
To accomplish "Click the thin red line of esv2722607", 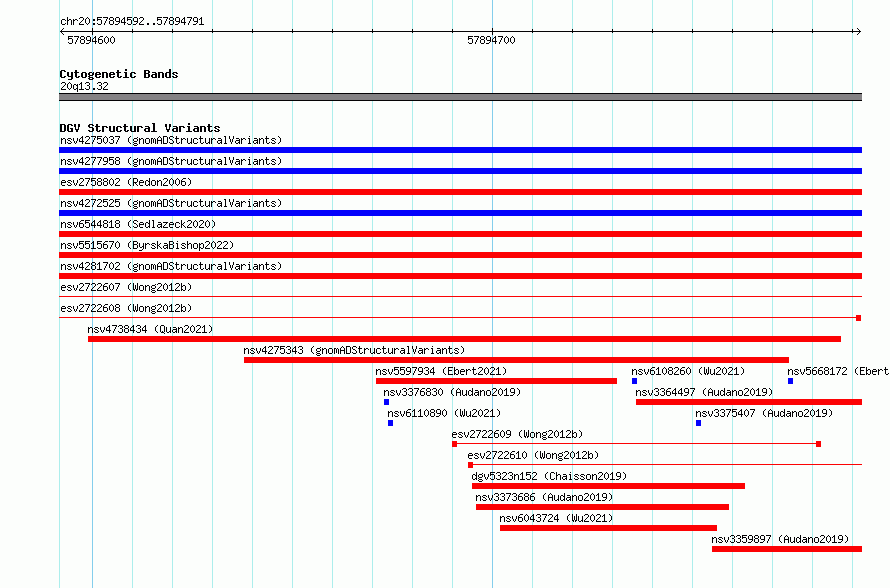I will (460, 297).
